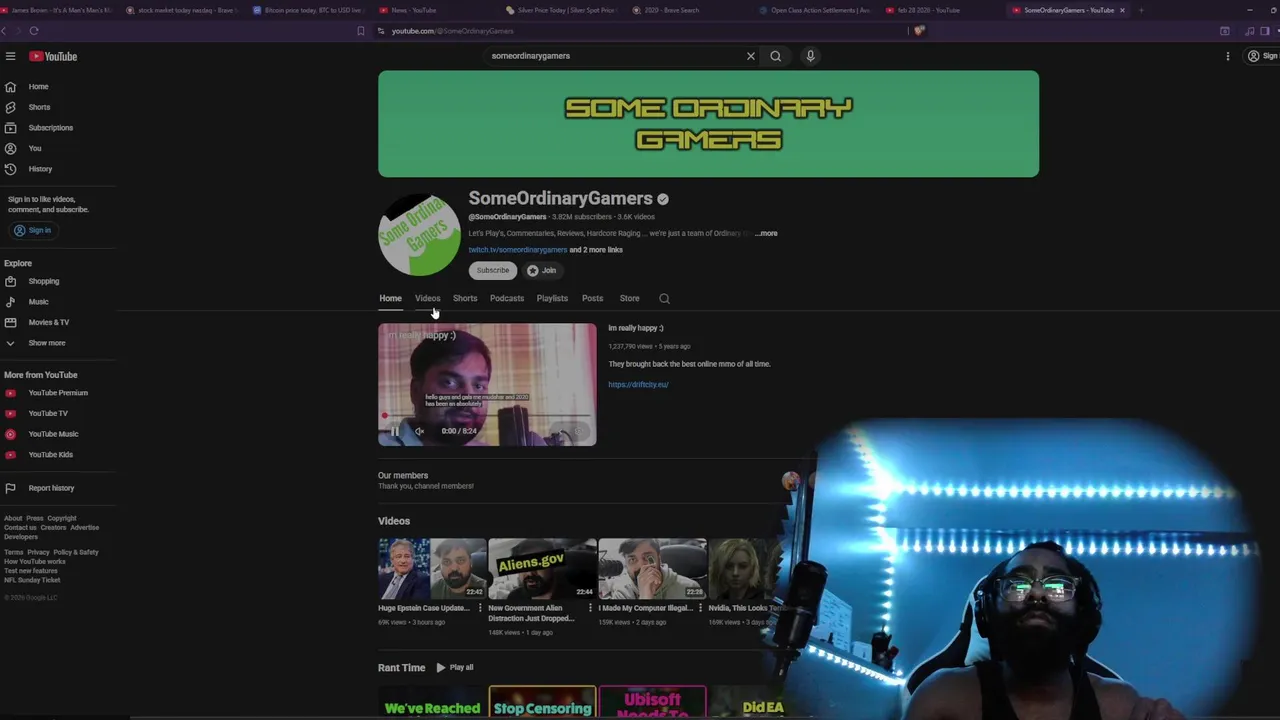This screenshot has width=1280, height=720.
Task: Click the sidebar Sign in button
Action: 32,230
